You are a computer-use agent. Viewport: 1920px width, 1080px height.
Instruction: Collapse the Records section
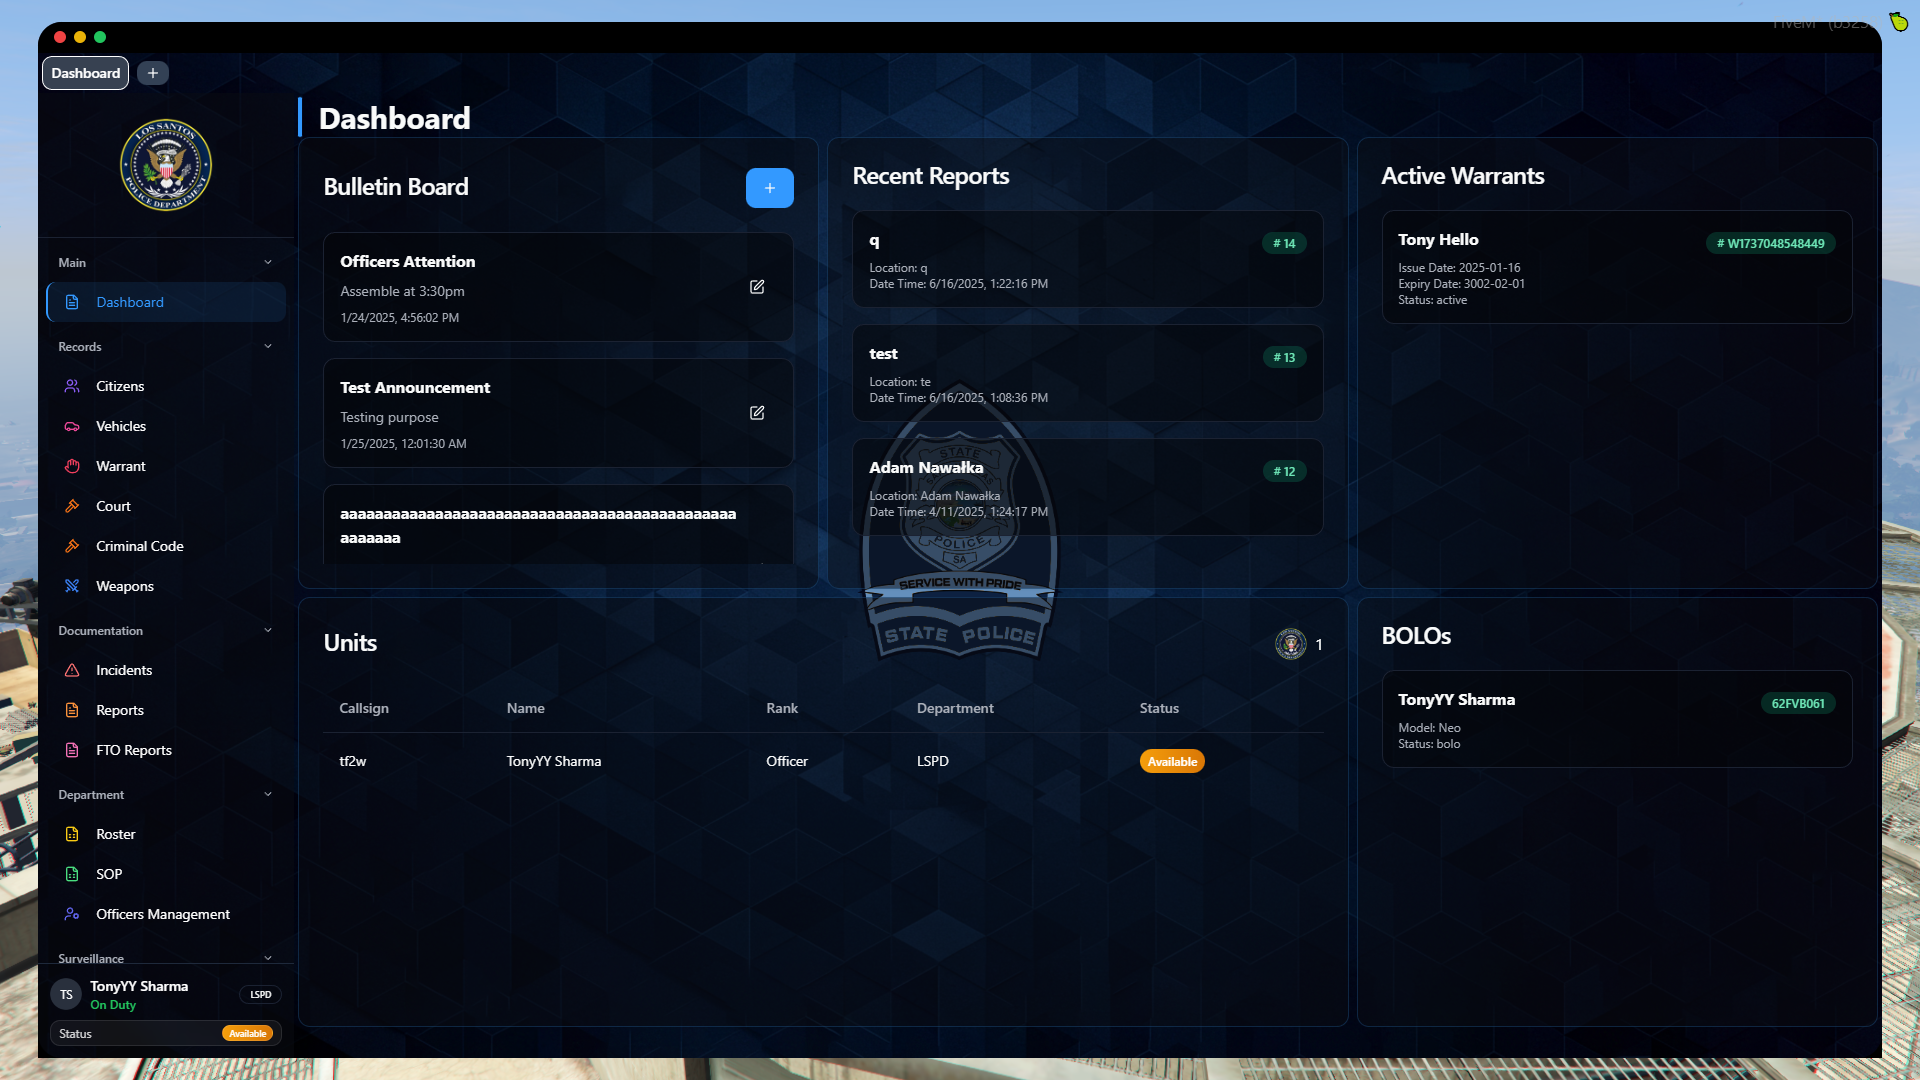click(267, 346)
